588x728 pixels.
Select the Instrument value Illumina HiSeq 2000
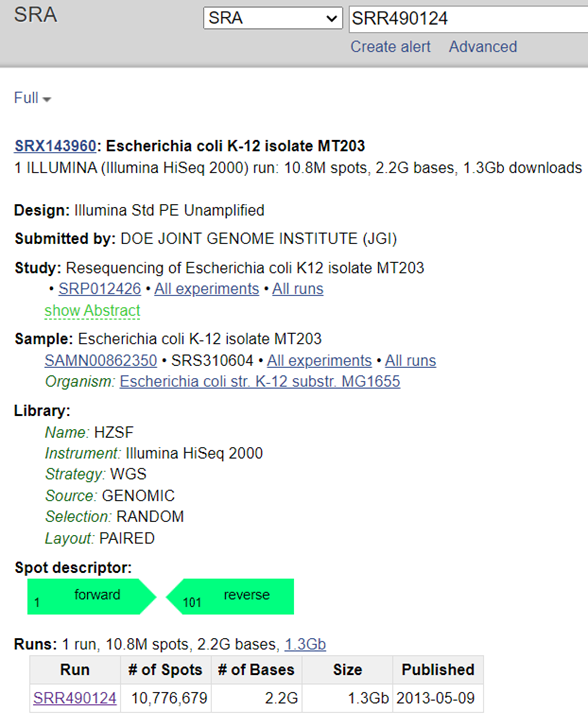(194, 453)
